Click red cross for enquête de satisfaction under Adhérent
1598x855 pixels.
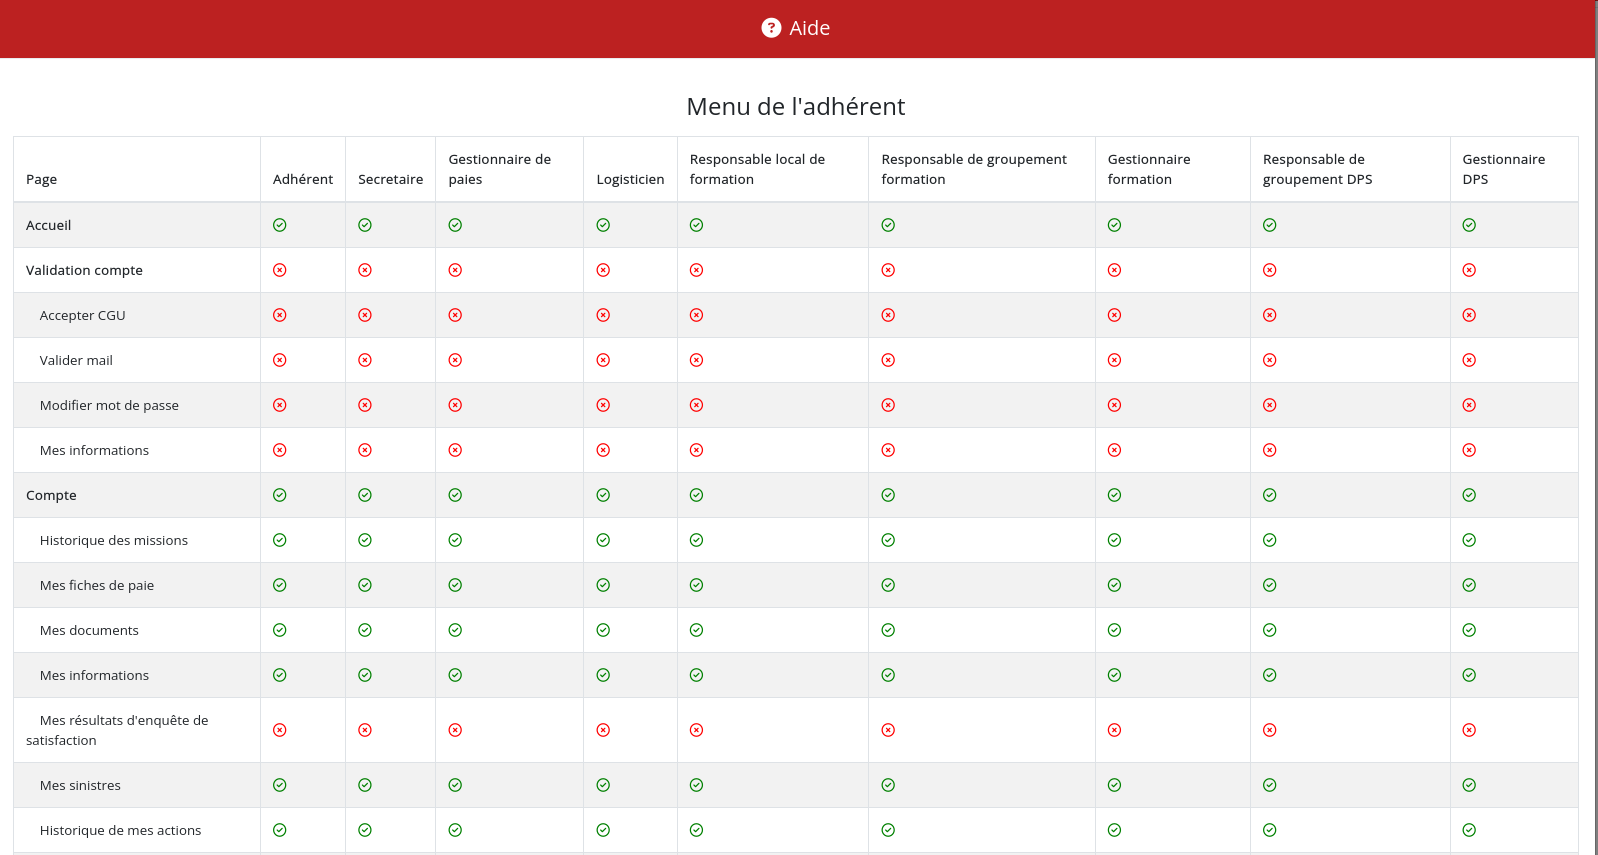pyautogui.click(x=280, y=730)
